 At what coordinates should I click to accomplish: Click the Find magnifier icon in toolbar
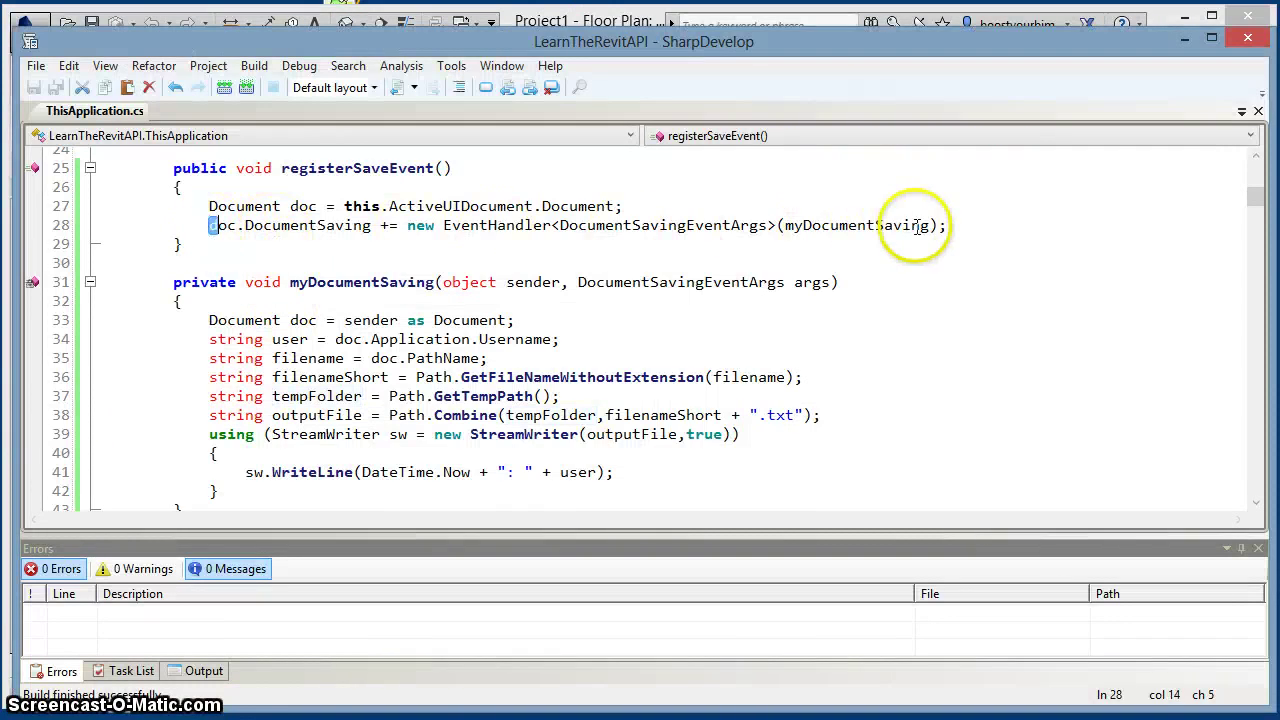click(x=579, y=88)
